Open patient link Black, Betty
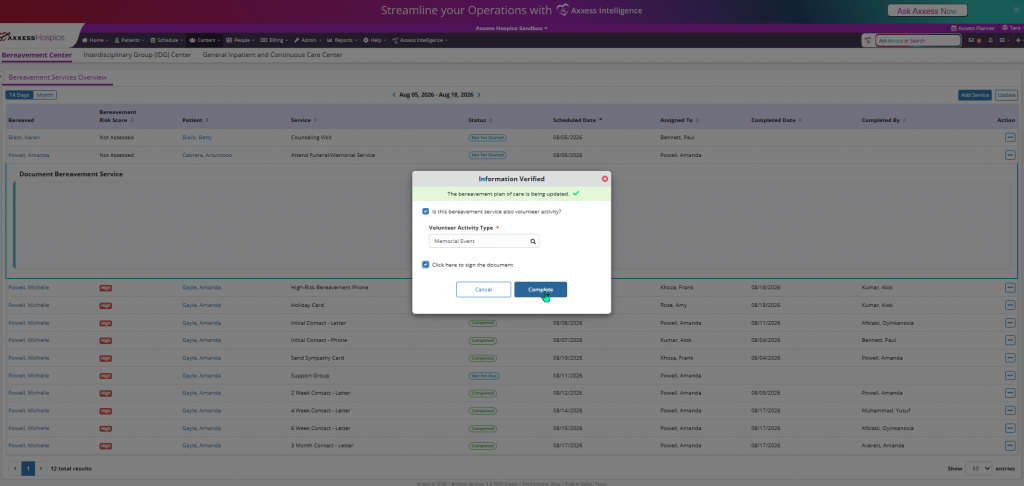The image size is (1024, 486). tap(197, 138)
